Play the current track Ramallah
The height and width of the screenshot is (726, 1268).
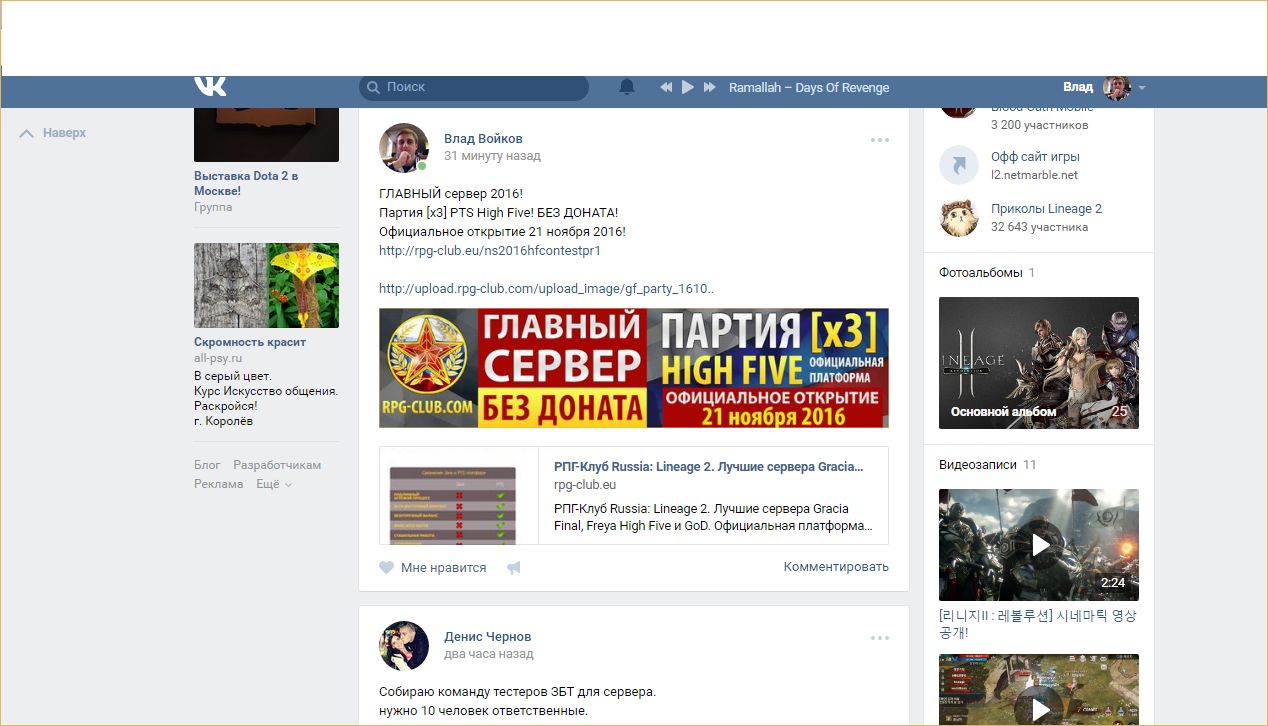(x=688, y=87)
